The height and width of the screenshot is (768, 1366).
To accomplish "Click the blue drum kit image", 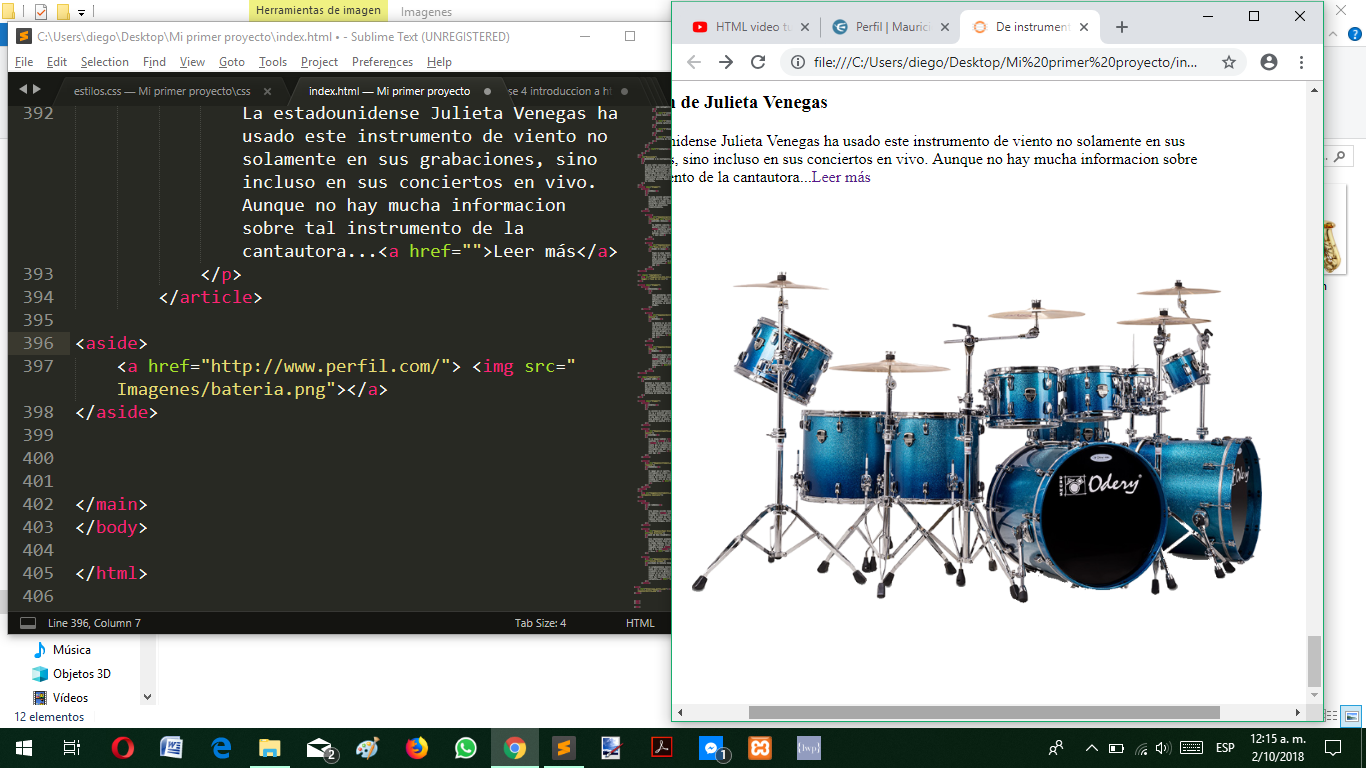I will tap(975, 435).
